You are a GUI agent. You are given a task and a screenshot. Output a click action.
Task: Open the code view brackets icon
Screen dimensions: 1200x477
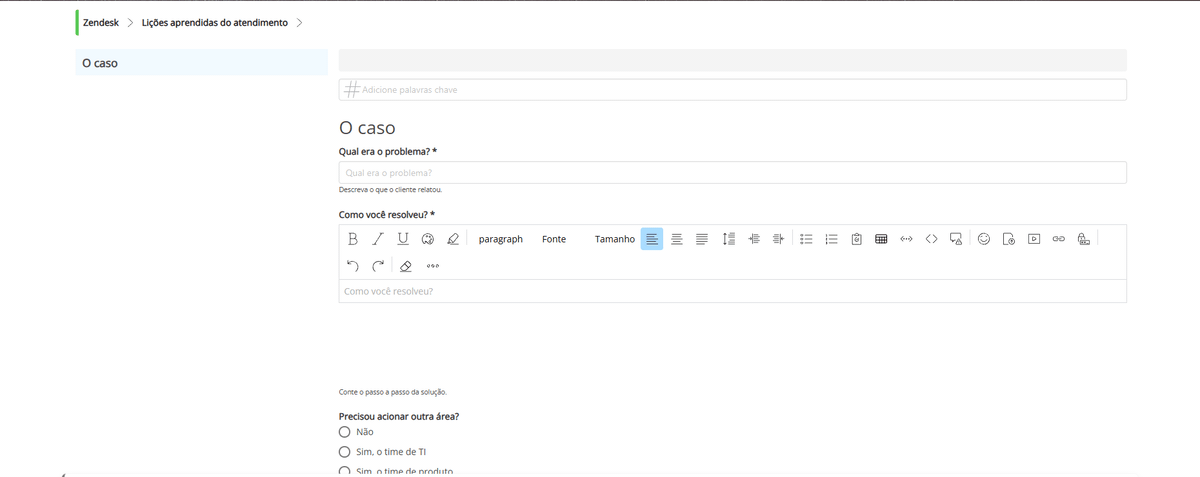(931, 239)
